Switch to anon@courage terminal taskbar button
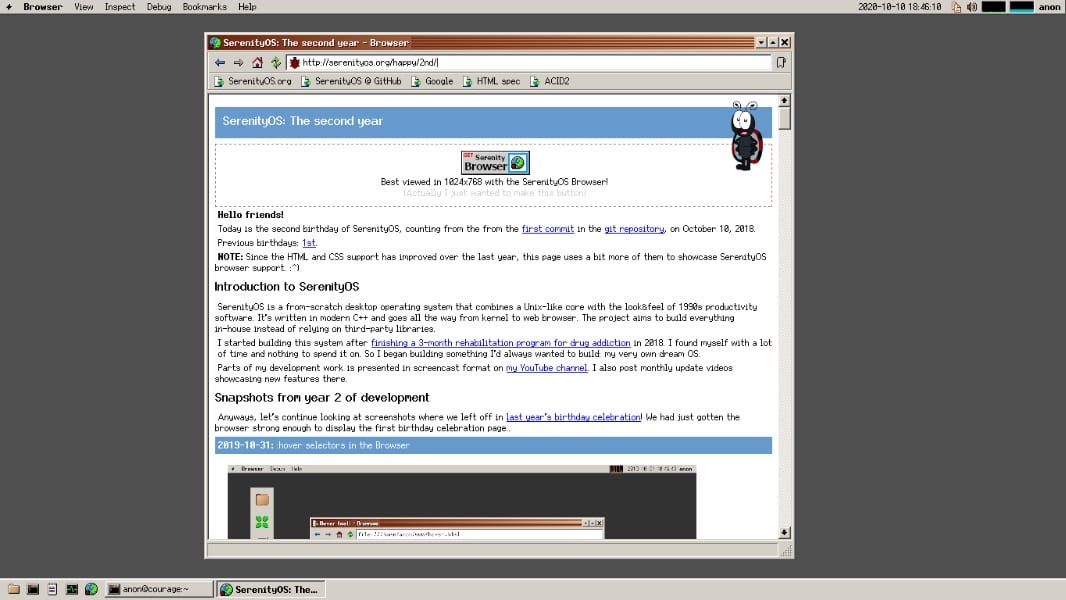 click(159, 589)
